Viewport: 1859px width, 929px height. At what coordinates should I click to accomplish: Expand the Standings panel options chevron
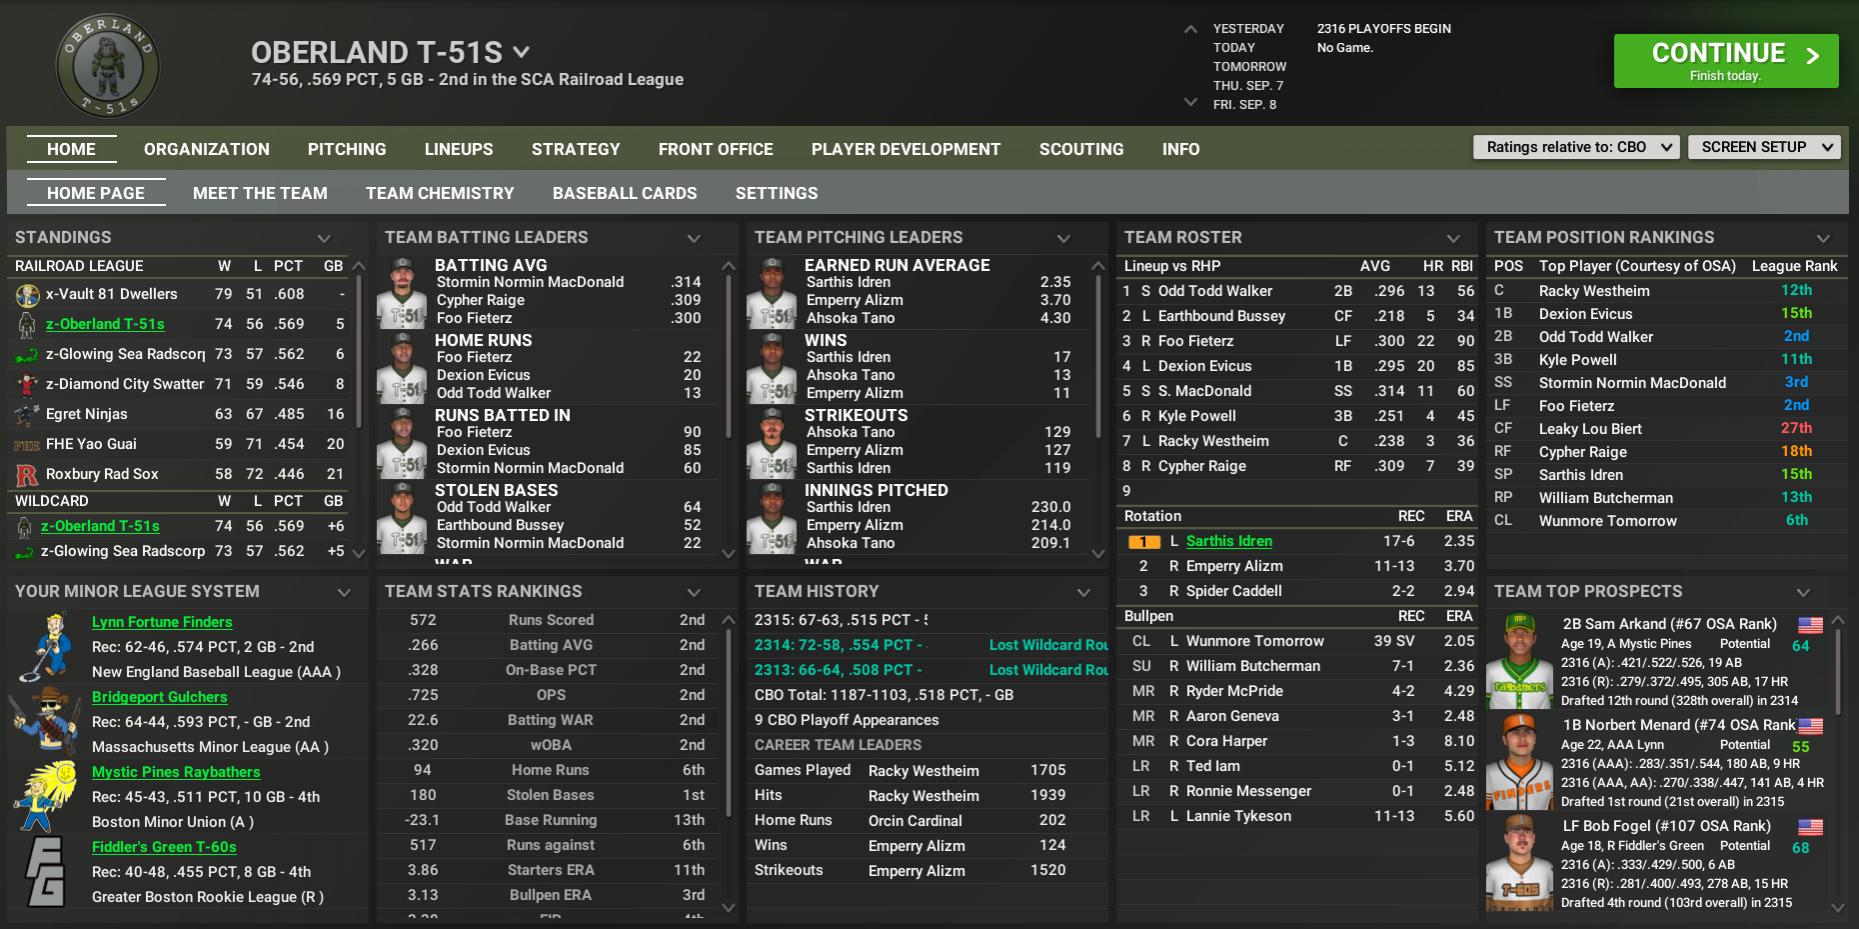tap(323, 238)
